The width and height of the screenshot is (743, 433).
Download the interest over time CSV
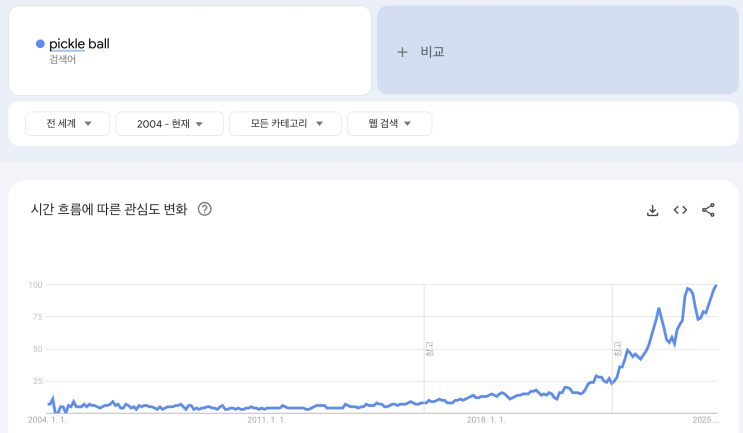click(x=653, y=210)
